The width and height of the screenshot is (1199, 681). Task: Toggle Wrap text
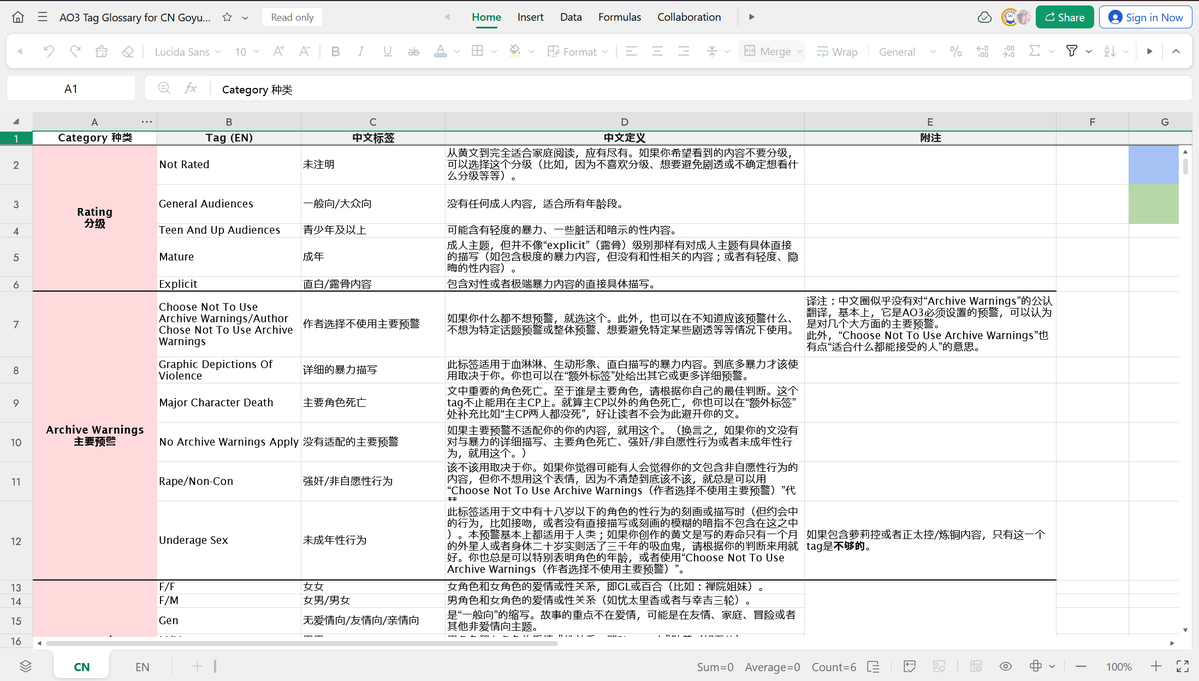click(x=837, y=51)
